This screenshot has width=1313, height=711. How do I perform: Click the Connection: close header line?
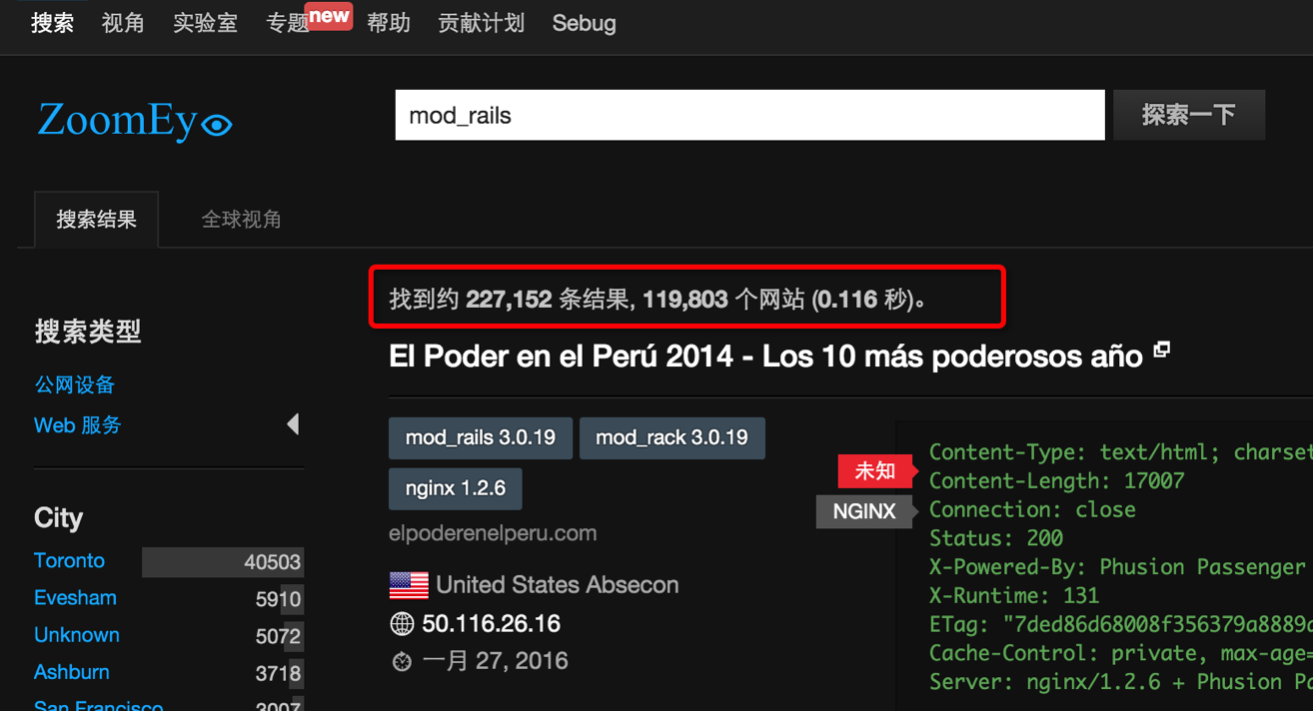click(x=1032, y=509)
